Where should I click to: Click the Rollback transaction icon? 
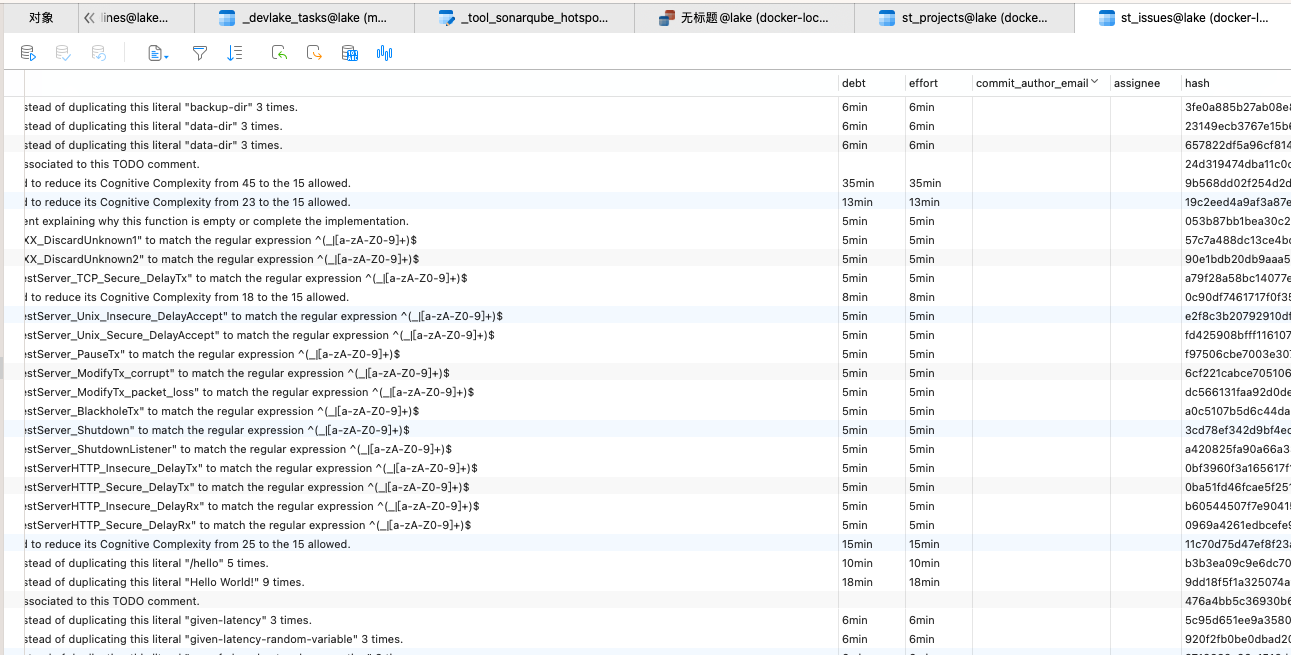click(98, 53)
